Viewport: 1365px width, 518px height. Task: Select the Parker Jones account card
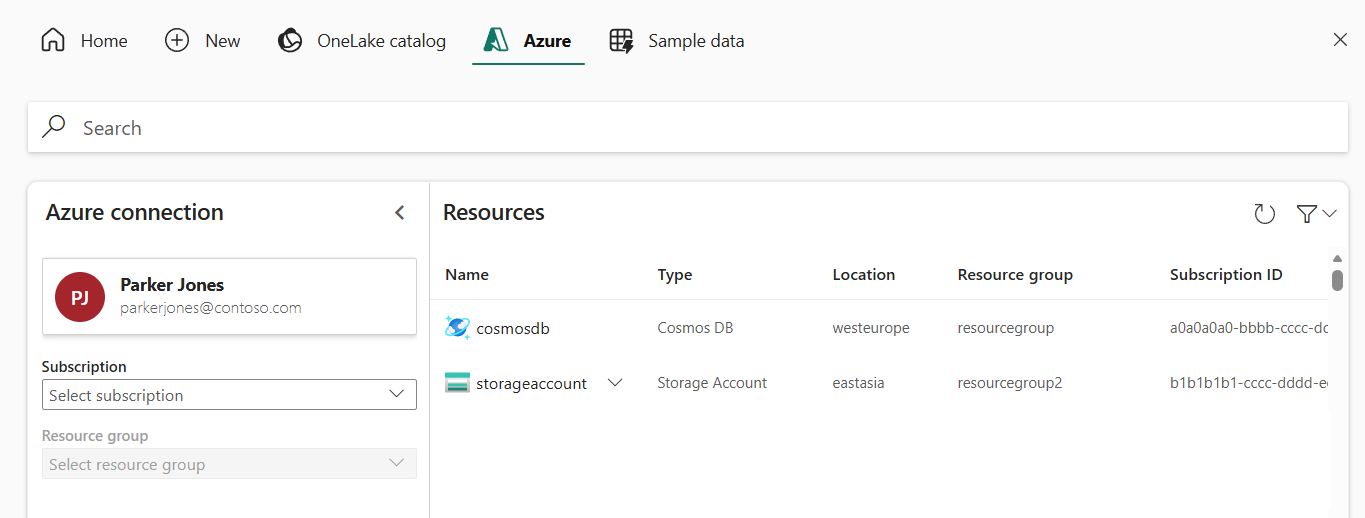click(x=229, y=297)
